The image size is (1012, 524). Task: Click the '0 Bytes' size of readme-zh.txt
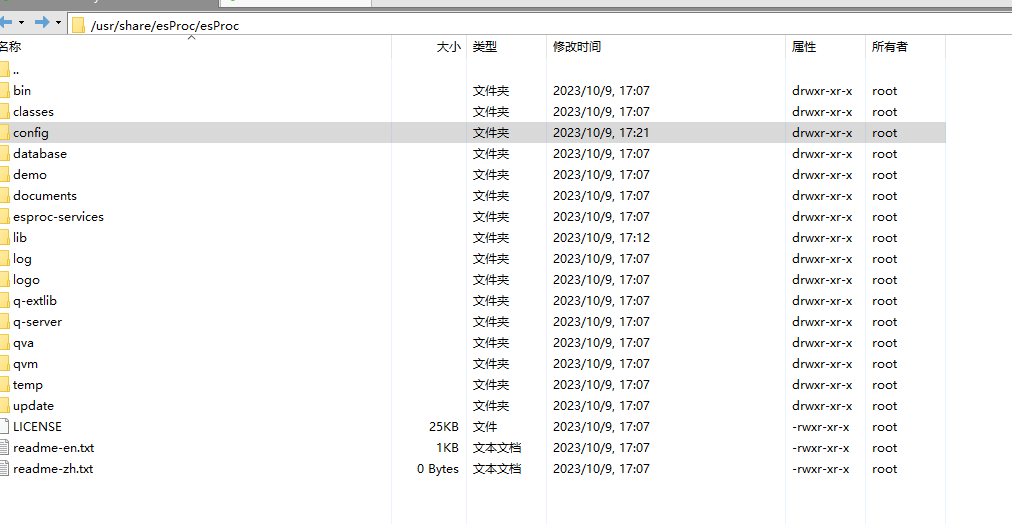pyautogui.click(x=438, y=469)
